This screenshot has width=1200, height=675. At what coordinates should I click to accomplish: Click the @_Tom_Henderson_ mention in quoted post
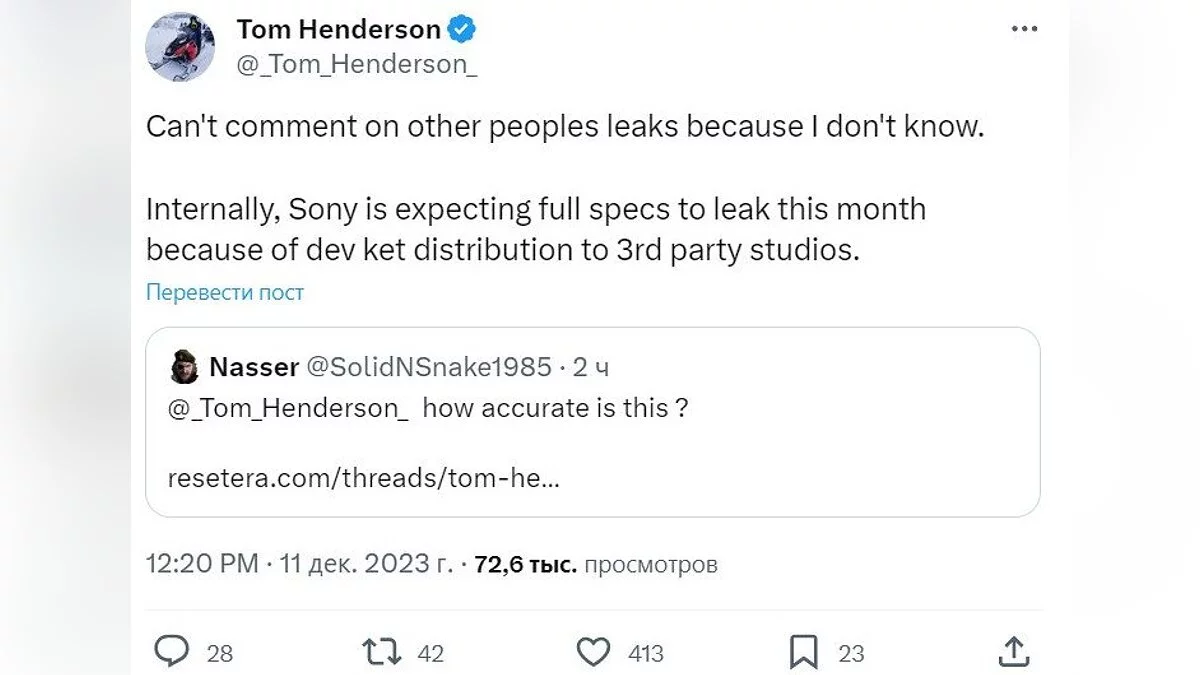[x=288, y=408]
